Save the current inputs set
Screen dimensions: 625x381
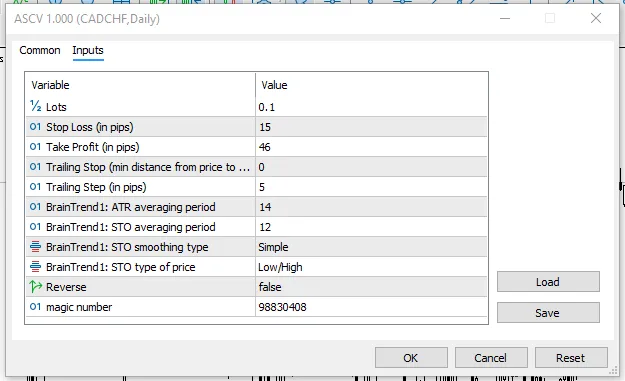(x=548, y=313)
